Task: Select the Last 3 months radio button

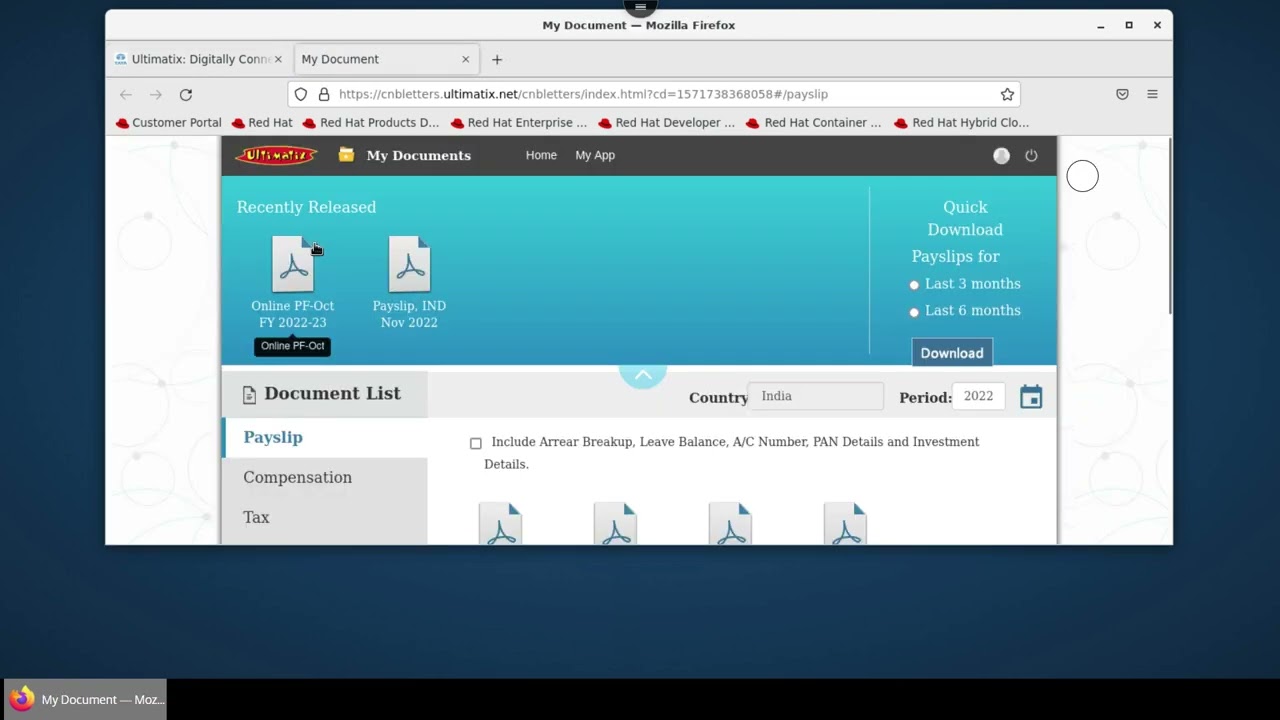Action: pyautogui.click(x=914, y=285)
